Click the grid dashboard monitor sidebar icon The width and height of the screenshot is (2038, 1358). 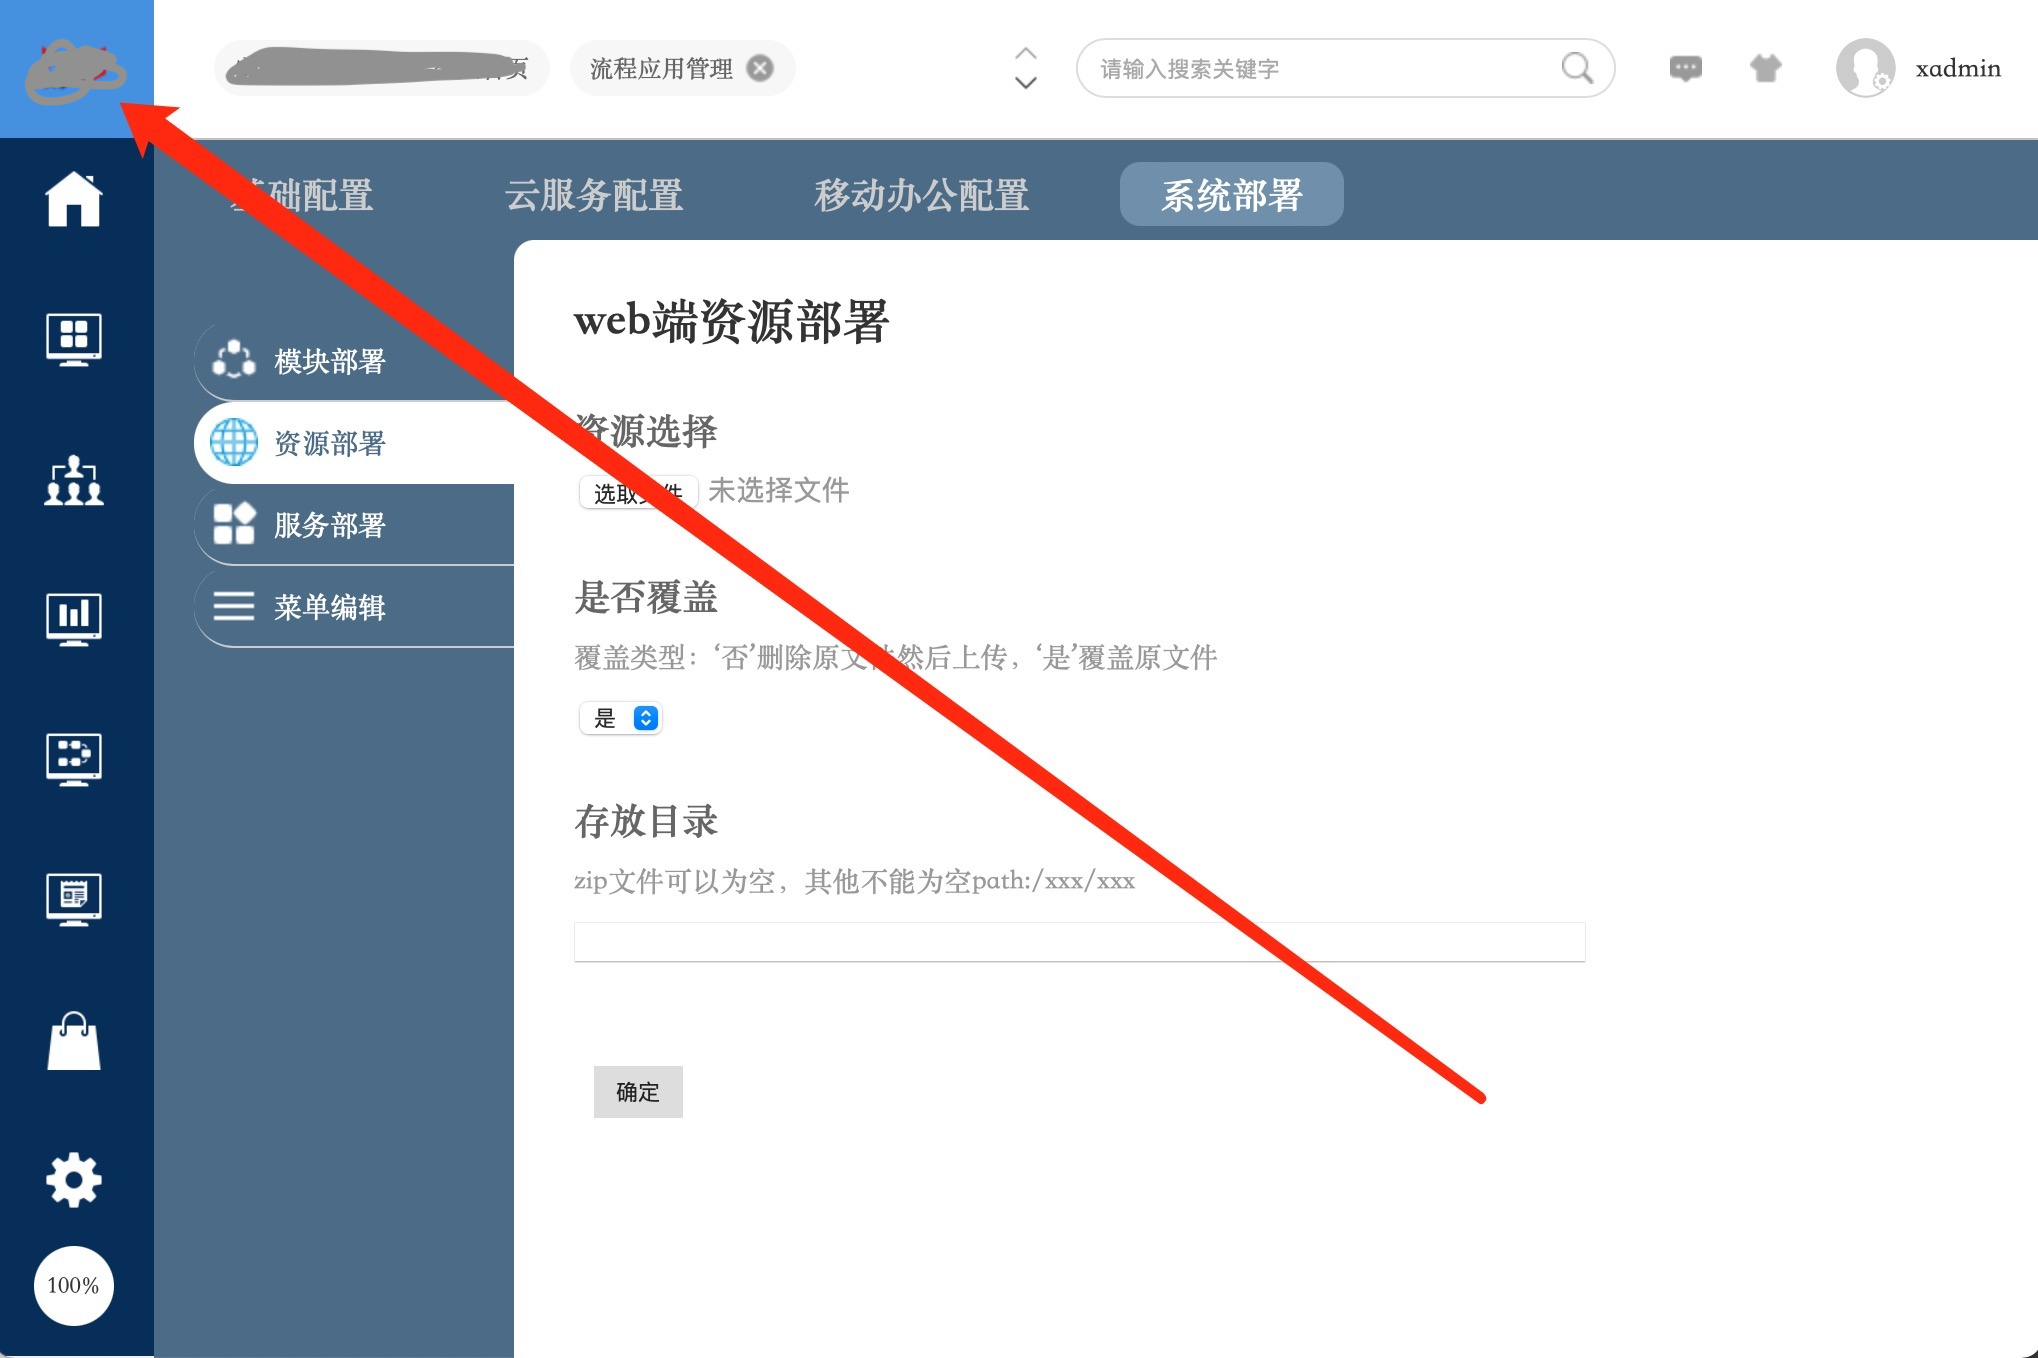(x=73, y=339)
